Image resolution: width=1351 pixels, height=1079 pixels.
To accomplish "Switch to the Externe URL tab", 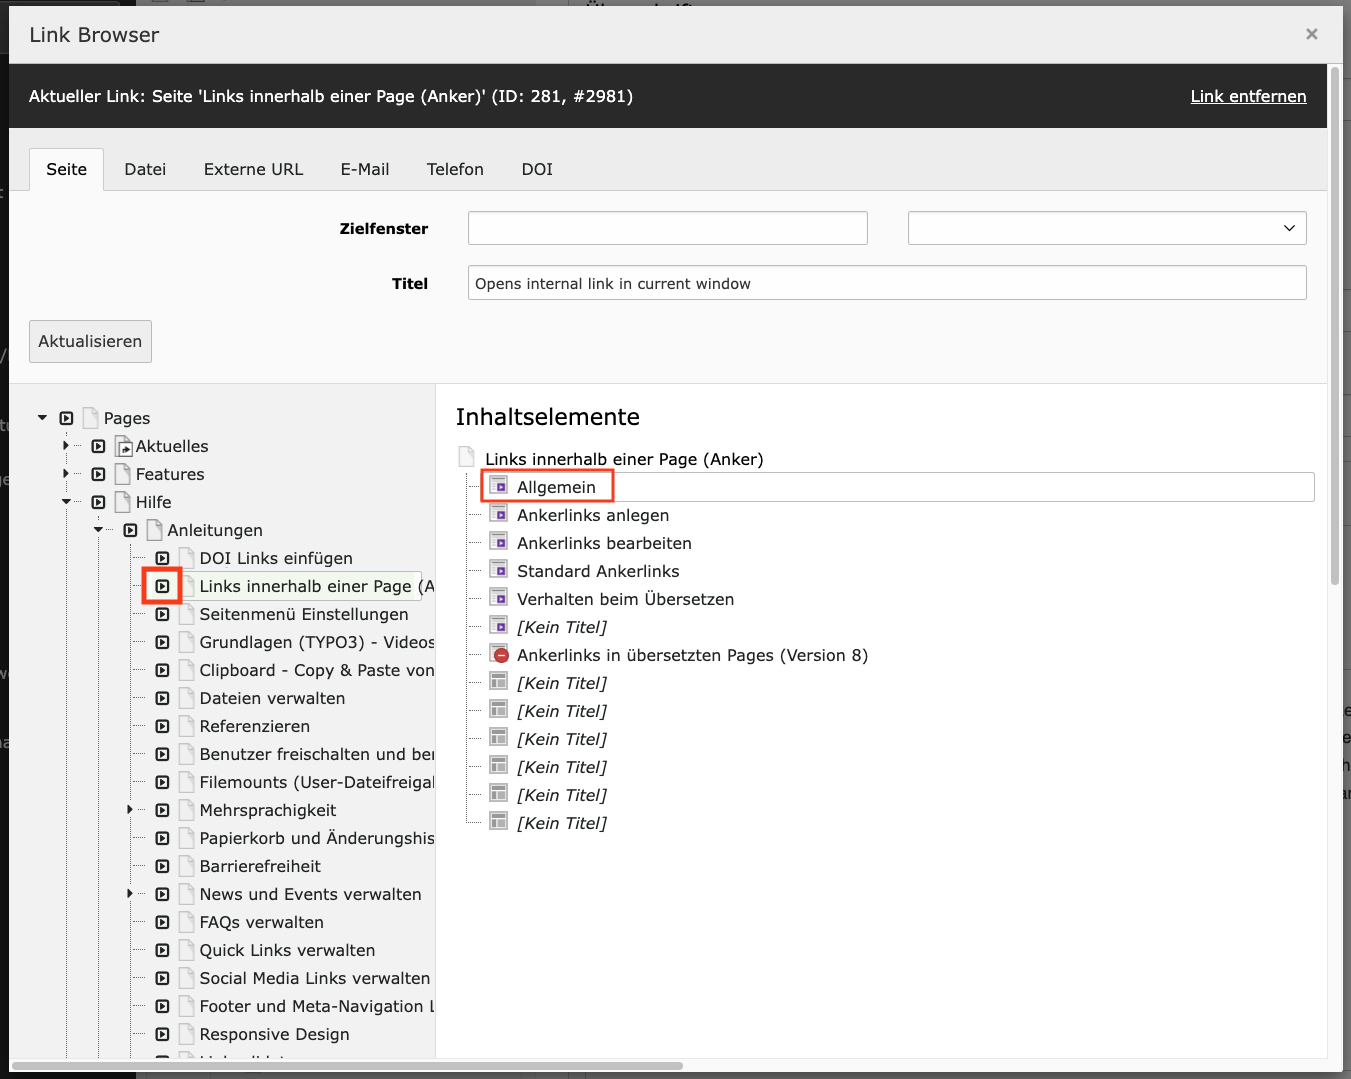I will point(253,169).
